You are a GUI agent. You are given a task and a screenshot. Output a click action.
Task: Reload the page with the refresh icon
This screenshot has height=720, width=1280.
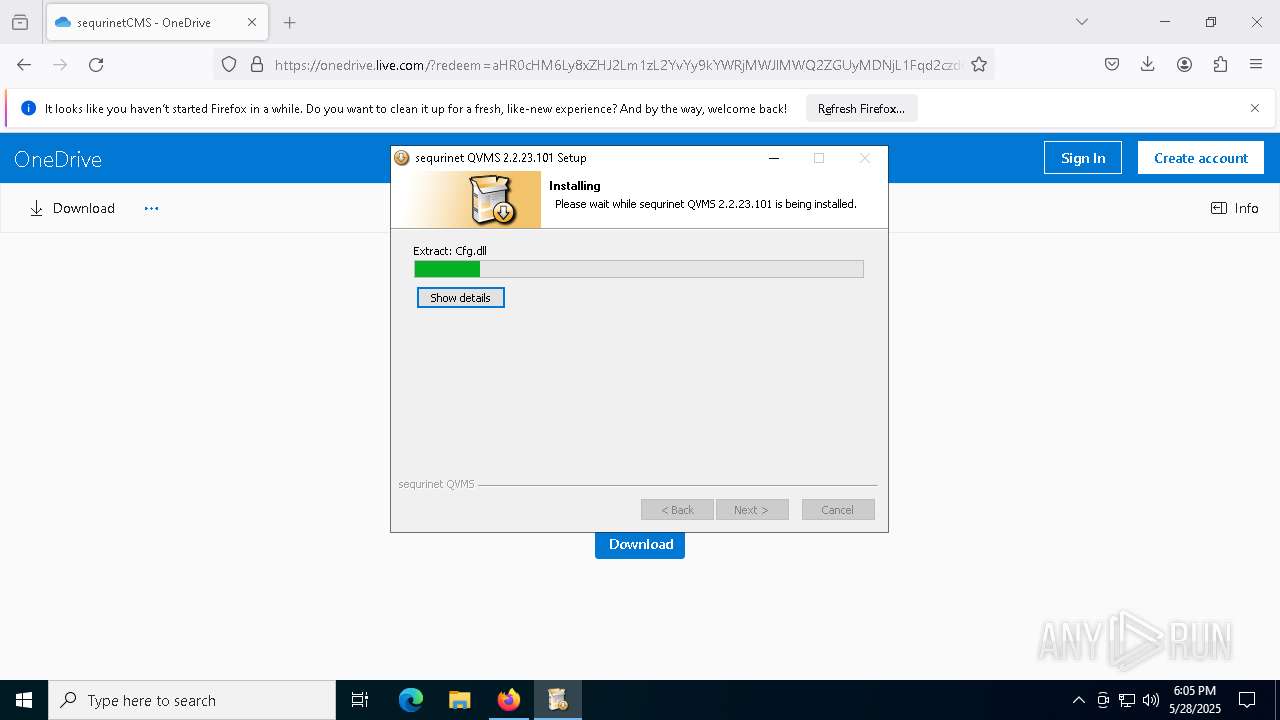[x=96, y=64]
